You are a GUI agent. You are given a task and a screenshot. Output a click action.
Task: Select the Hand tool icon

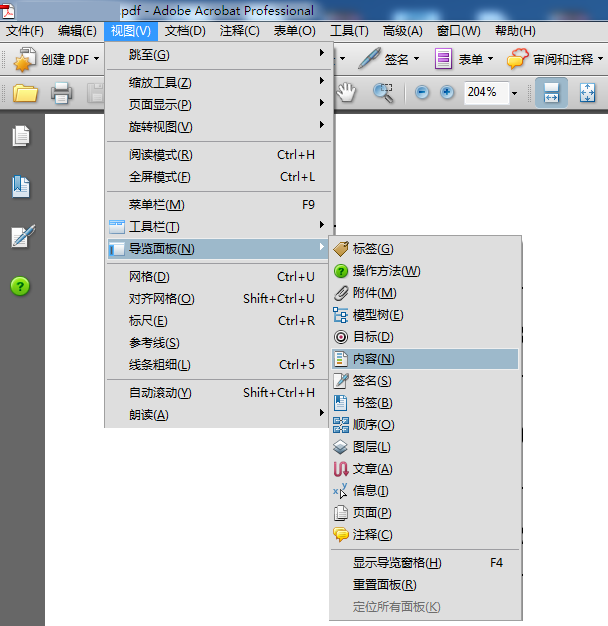(346, 93)
